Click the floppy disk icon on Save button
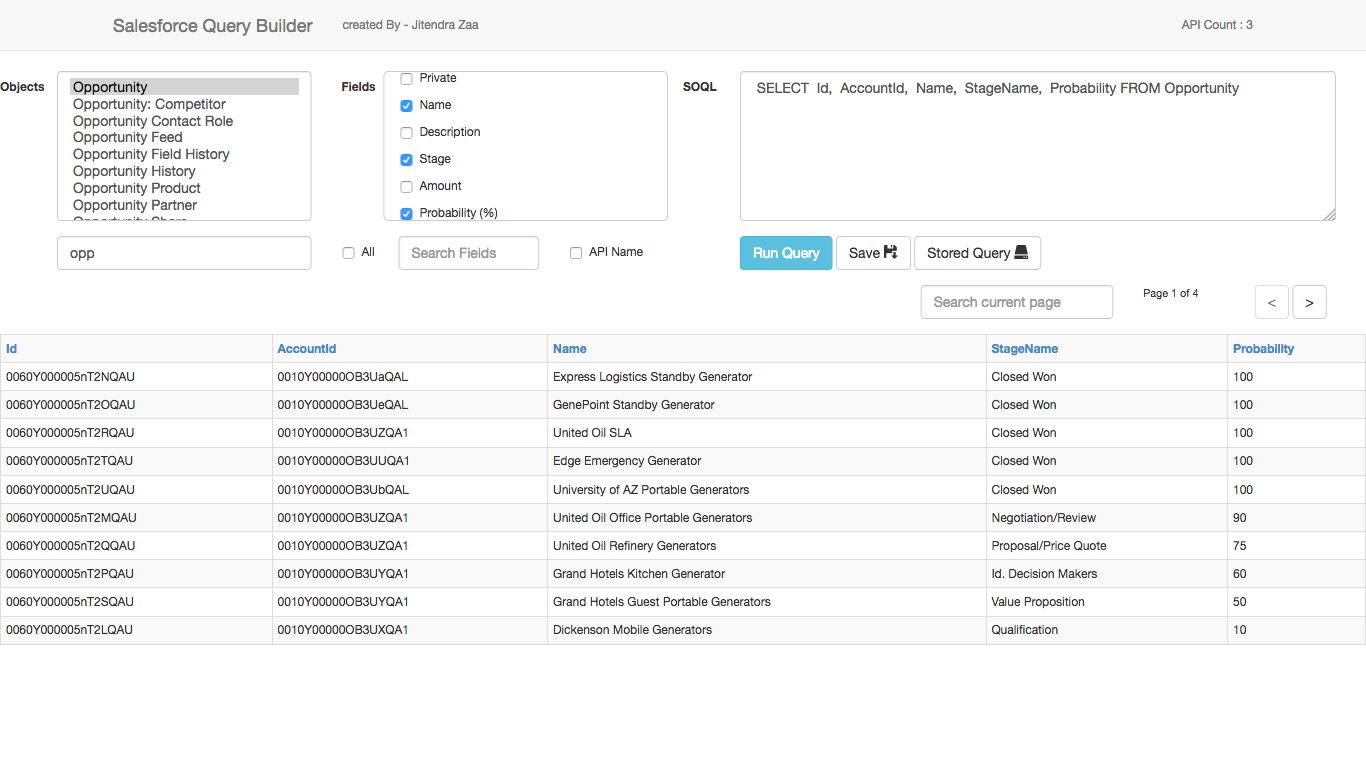Image resolution: width=1366 pixels, height=768 pixels. click(888, 253)
